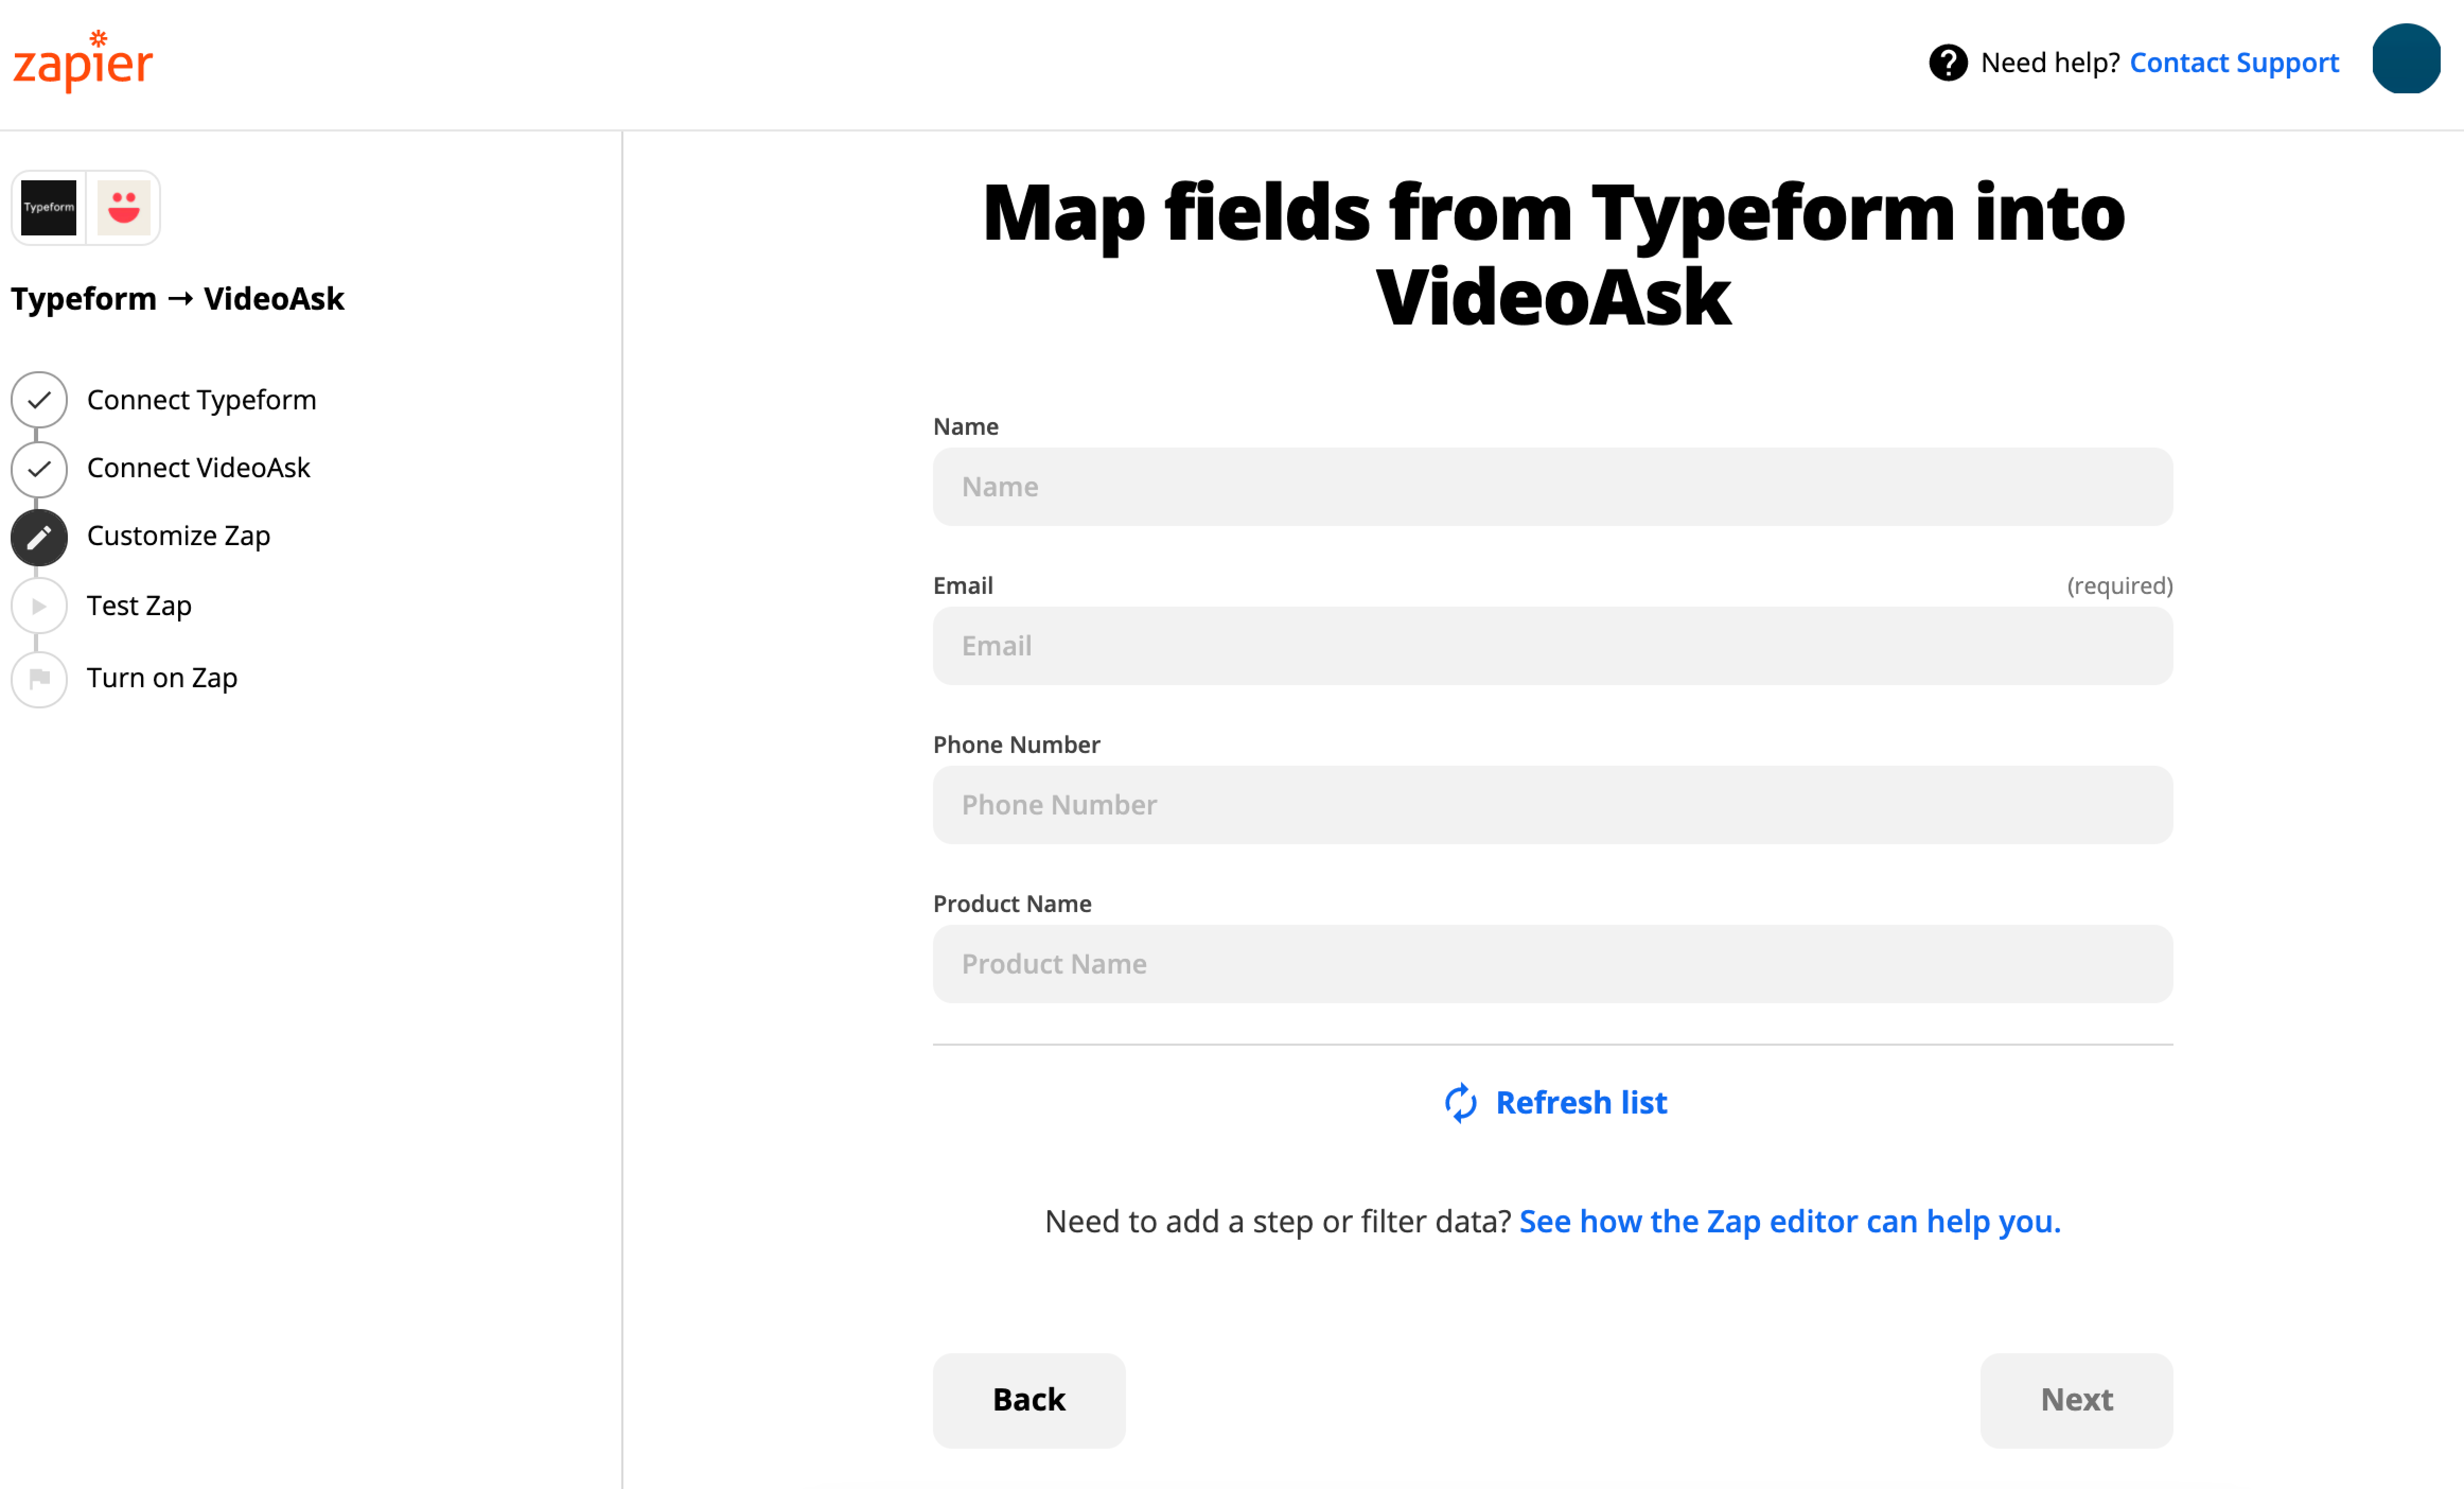Click the help question mark icon
Screen dimensions: 2464x1489
[x=1948, y=63]
